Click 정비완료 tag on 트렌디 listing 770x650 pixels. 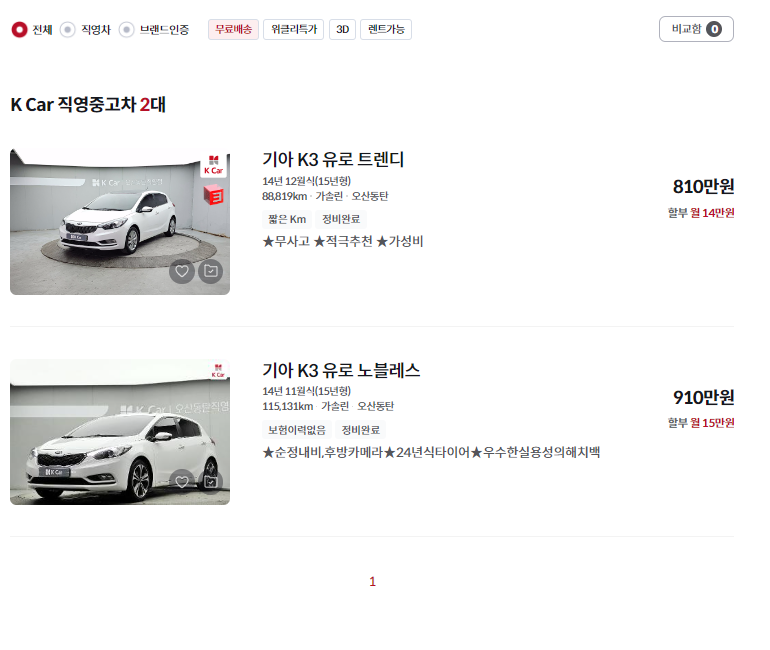coord(341,219)
